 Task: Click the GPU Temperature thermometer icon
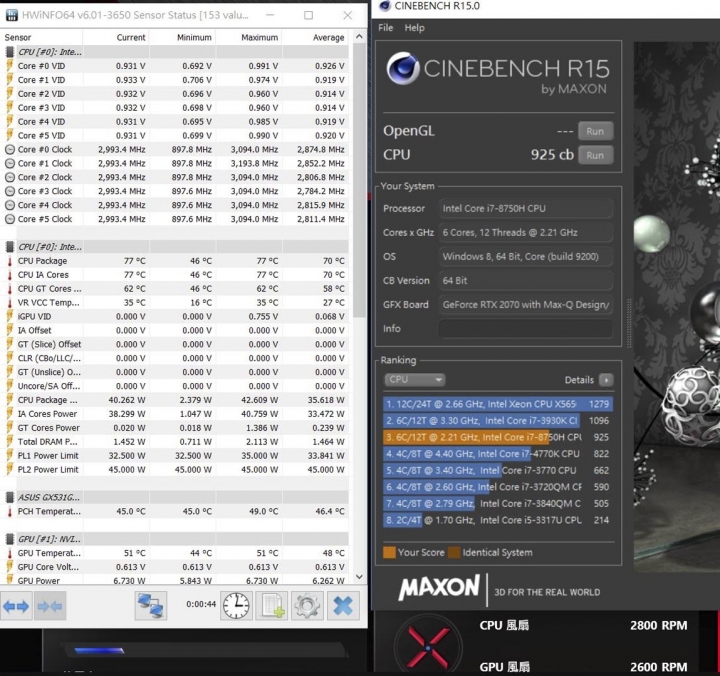10,553
